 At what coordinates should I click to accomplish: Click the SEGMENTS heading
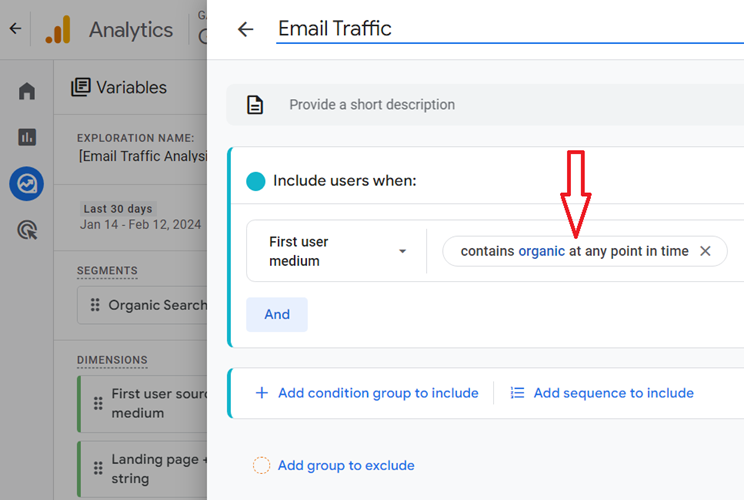point(107,270)
